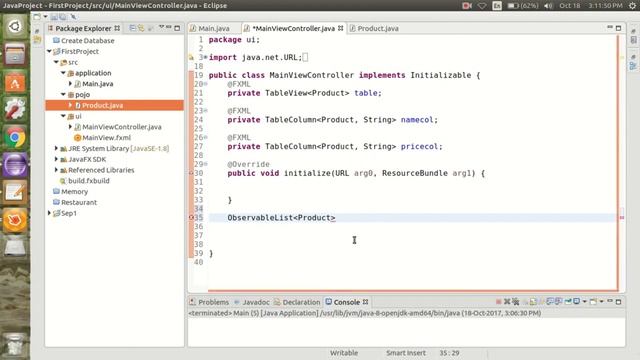Click the Save icon in the main toolbar

[54, 17]
